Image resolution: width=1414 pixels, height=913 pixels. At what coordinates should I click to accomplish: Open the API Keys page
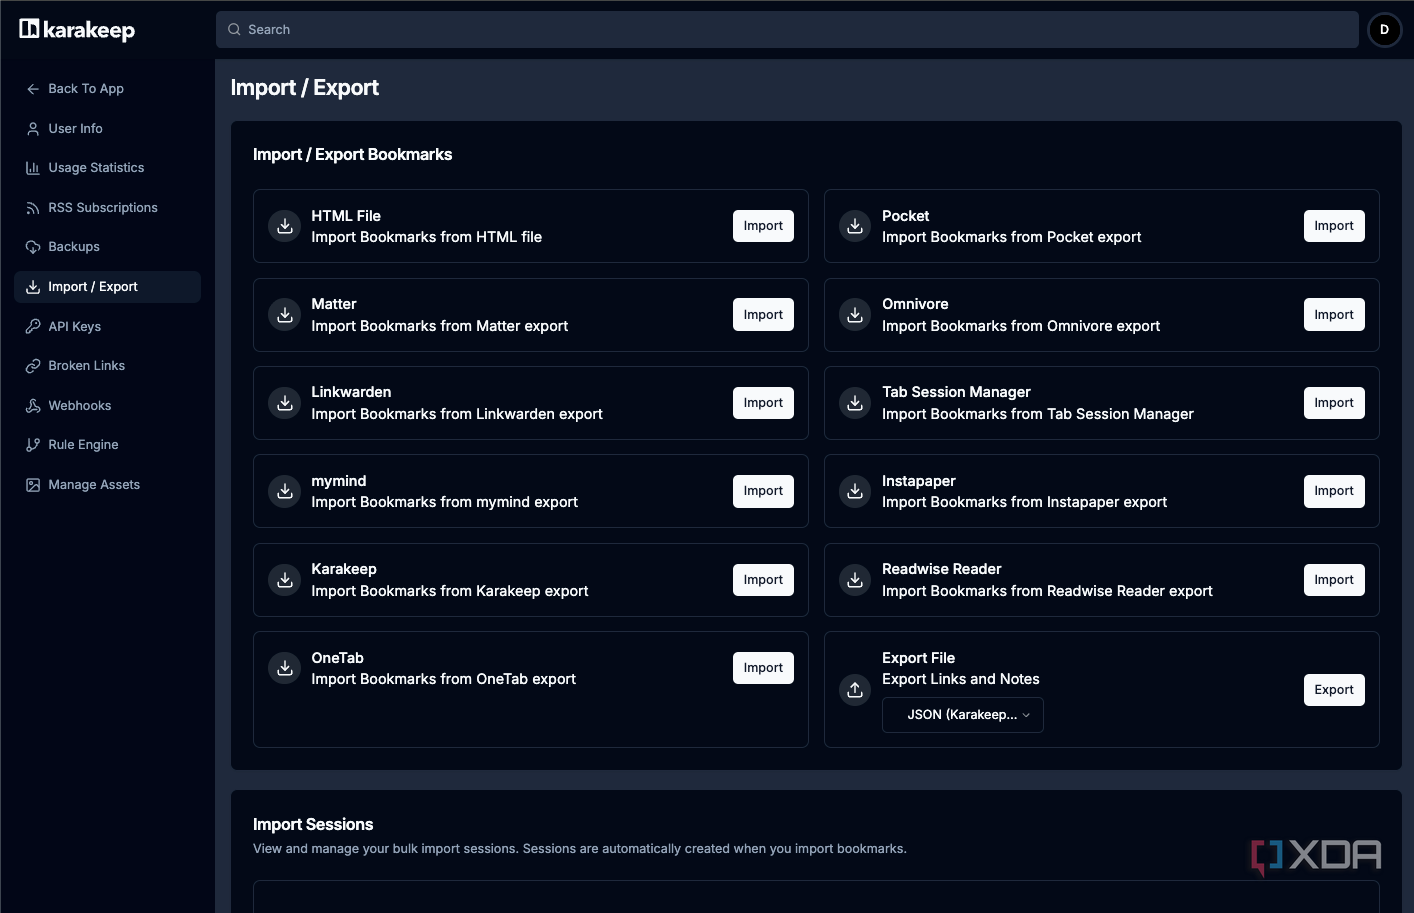click(x=107, y=327)
